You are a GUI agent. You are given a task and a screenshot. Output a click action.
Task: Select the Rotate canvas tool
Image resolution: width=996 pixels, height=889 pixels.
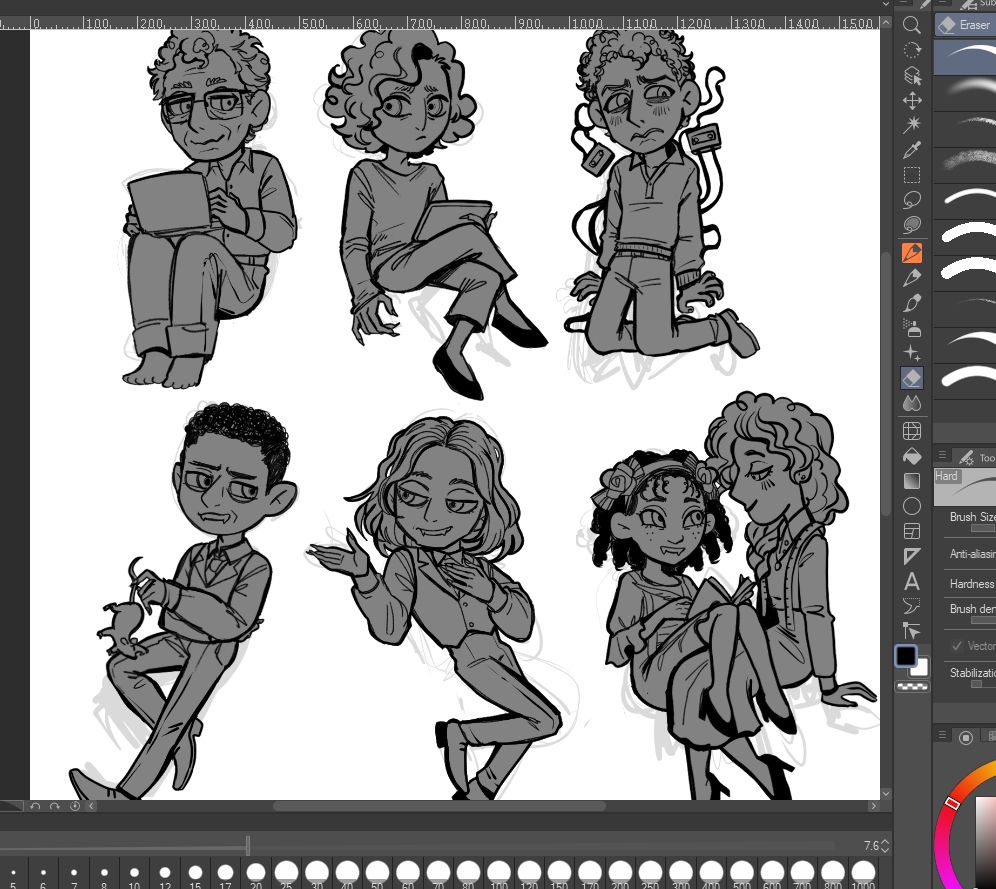[x=912, y=50]
